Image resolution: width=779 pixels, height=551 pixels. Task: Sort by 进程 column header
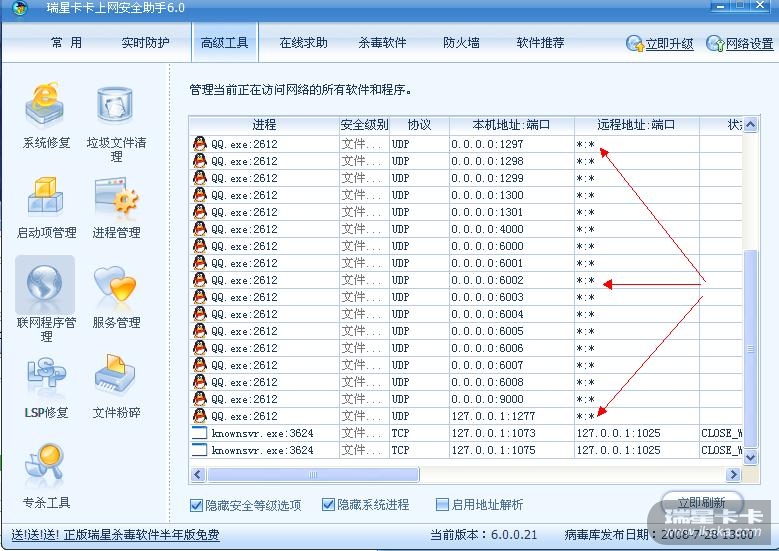(264, 125)
